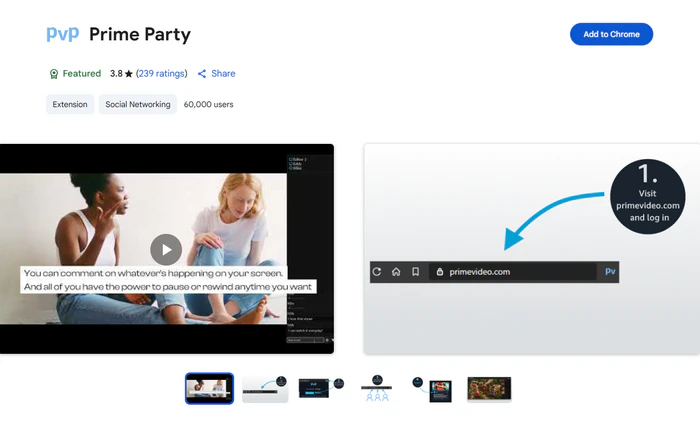700x427 pixels.
Task: Click the bookmark icon in the screenshot toolbar
Action: [415, 271]
